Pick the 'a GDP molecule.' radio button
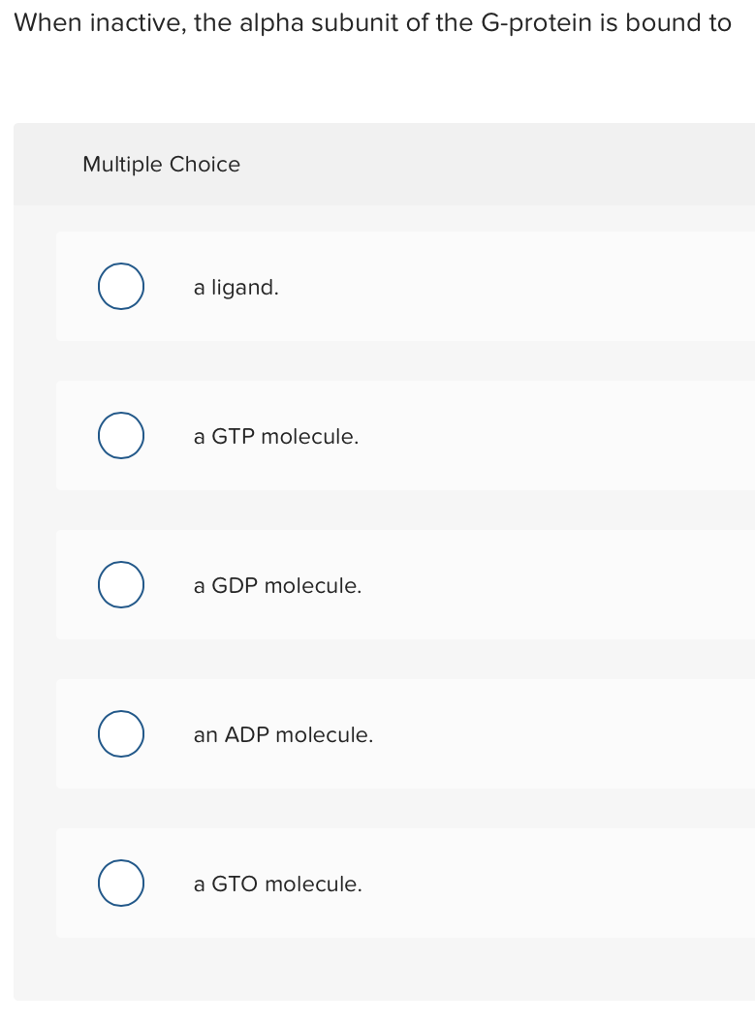The height and width of the screenshot is (1024, 755). coord(120,586)
